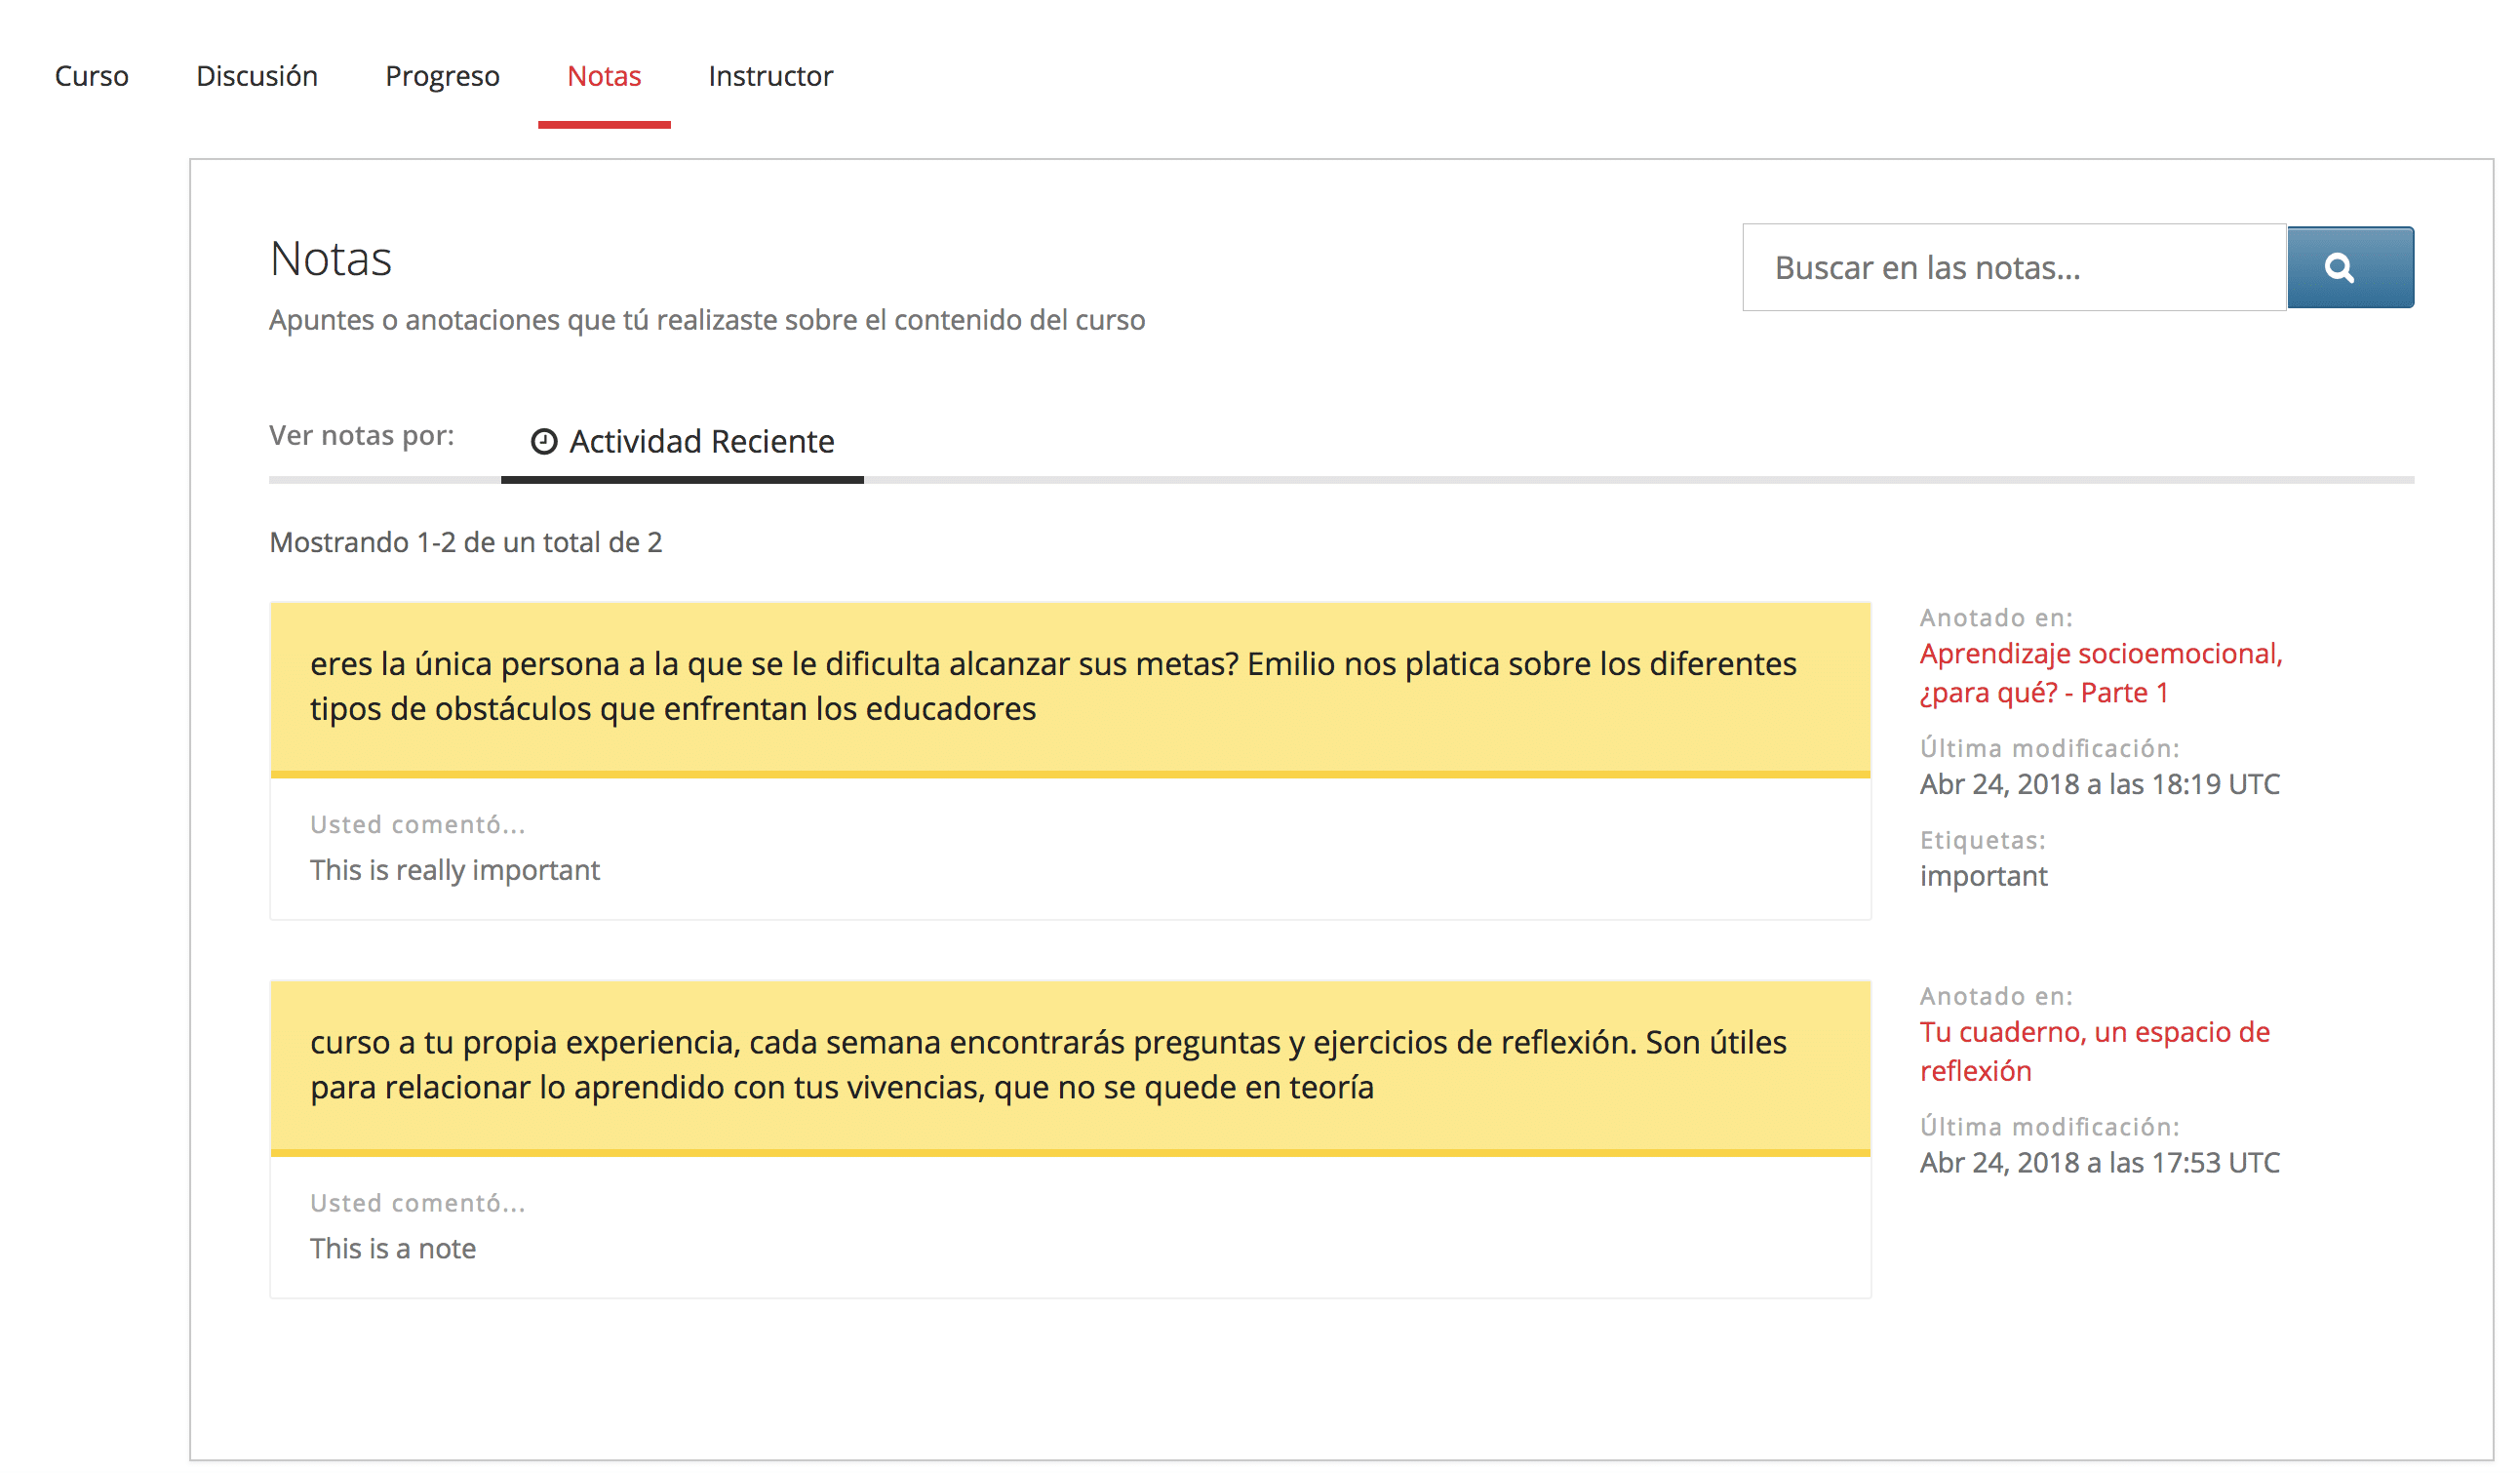Click the 'Etiquetas:' label
Screen dimensions: 2520x1473
pos(1982,840)
